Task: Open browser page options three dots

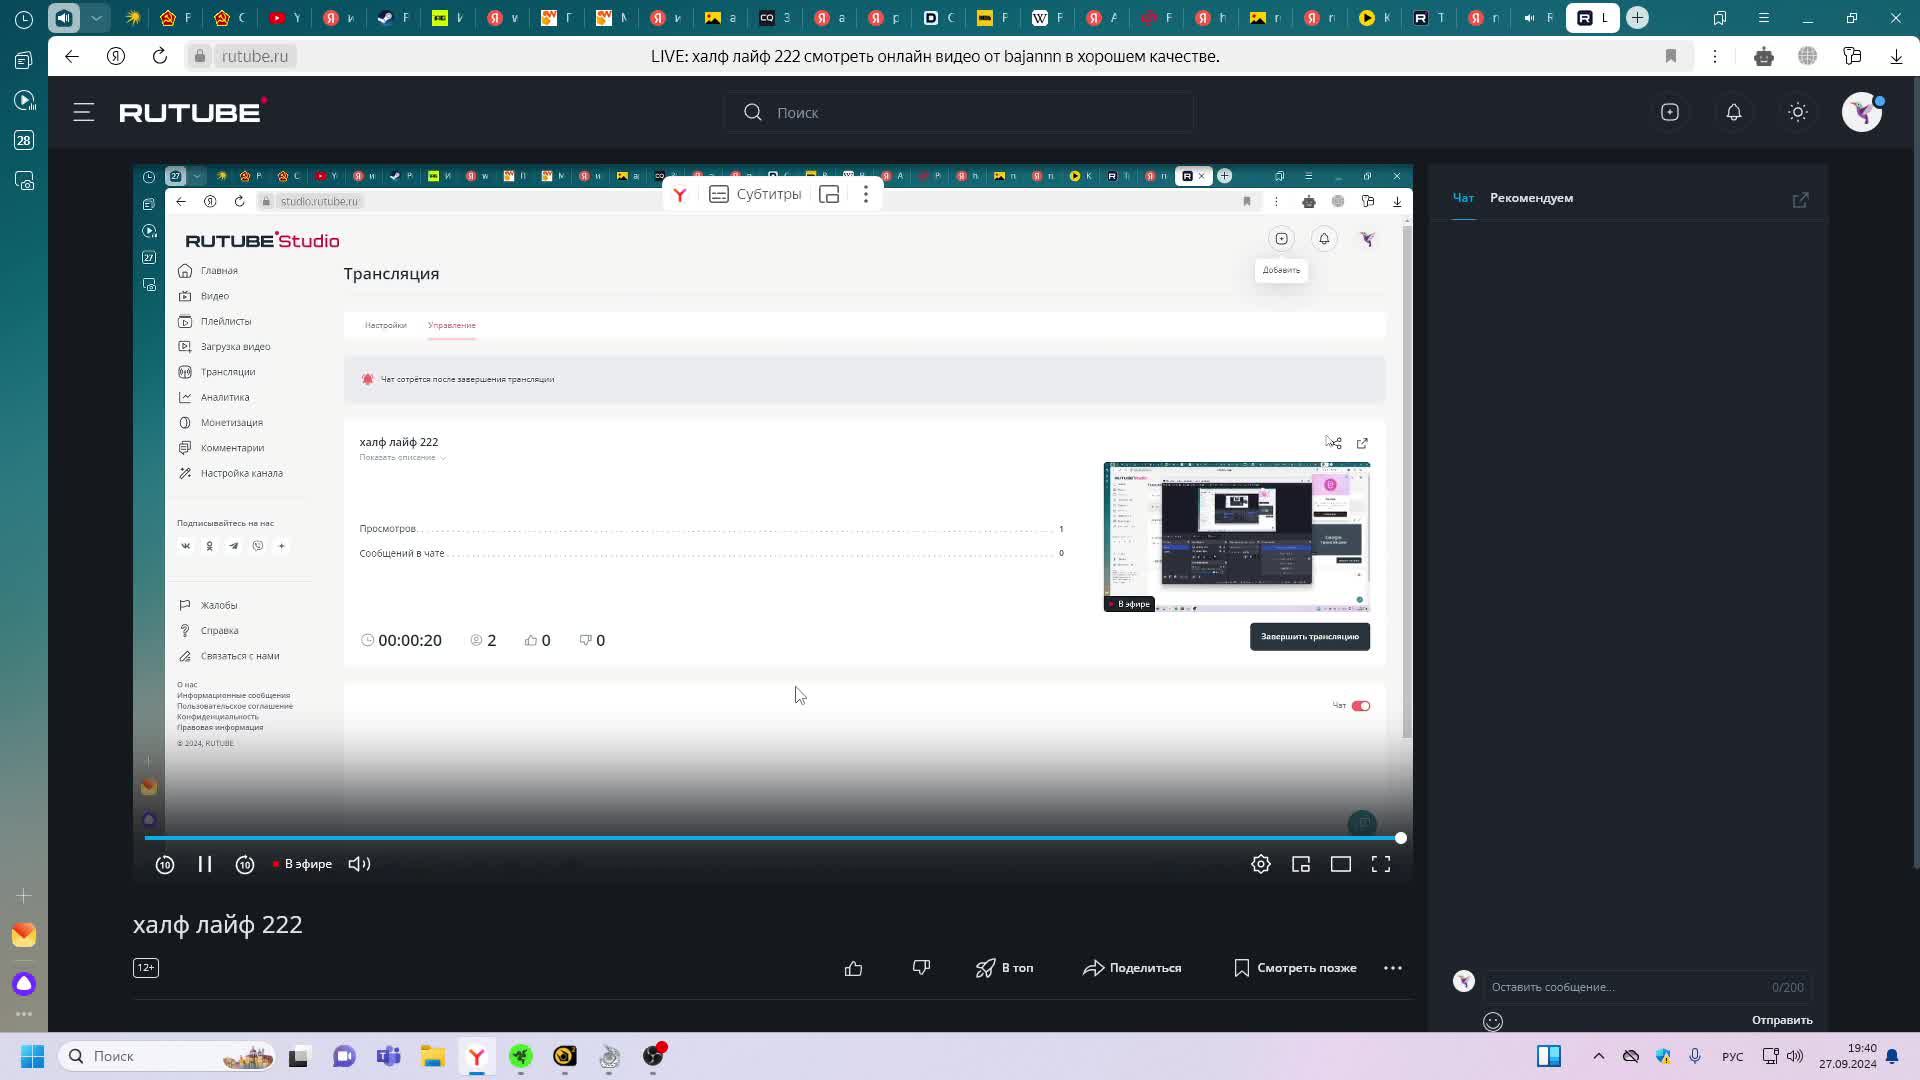Action: 1715,56
